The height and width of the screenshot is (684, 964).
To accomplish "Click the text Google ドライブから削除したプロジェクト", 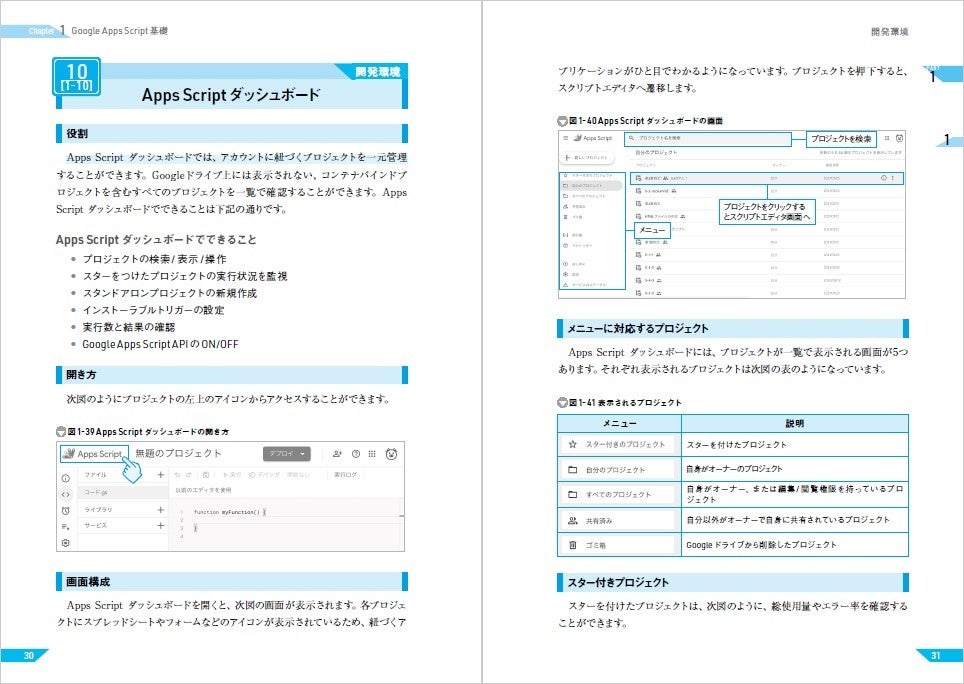I will 761,544.
